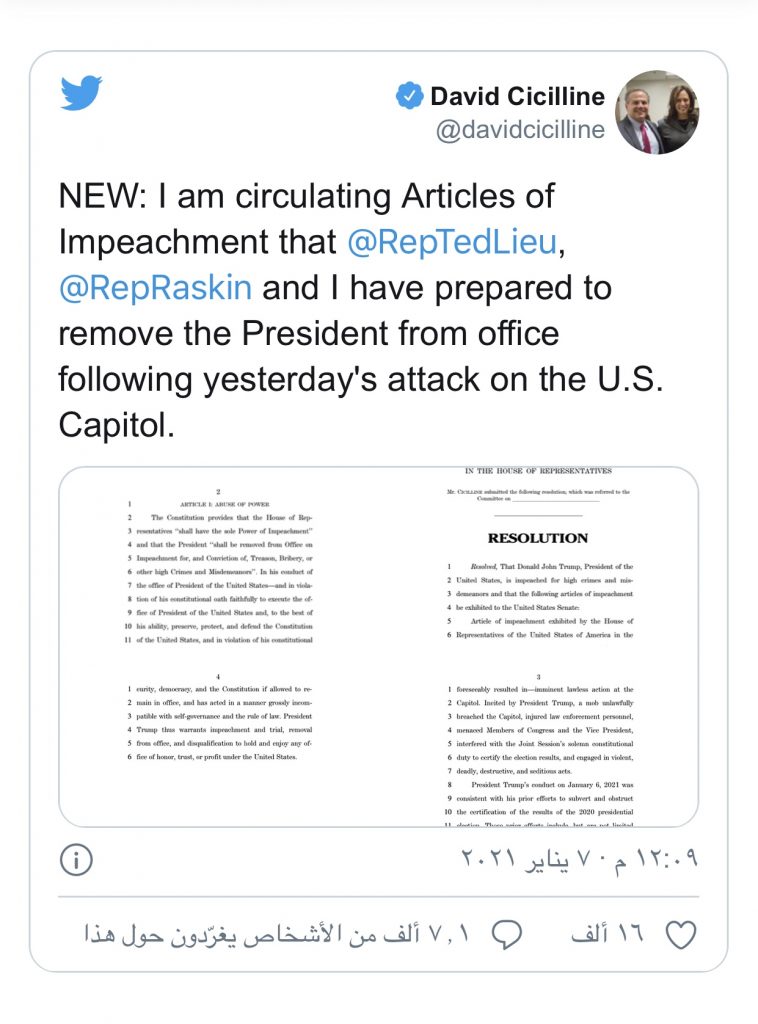Click the word 'Capitol.' ending the tweet

117,425
